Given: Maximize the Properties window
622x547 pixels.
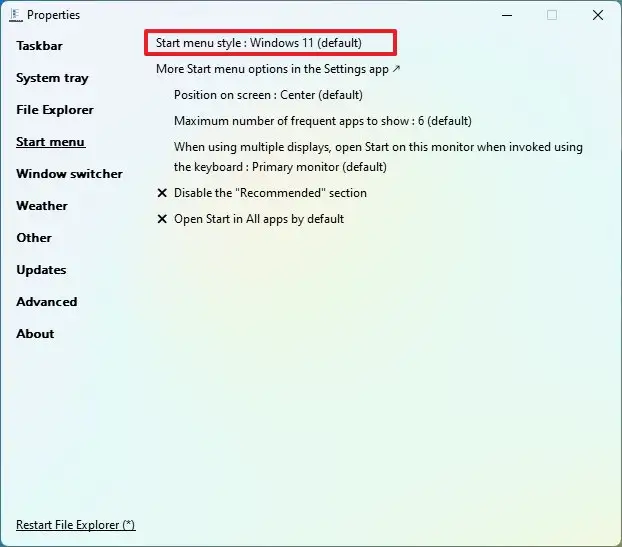Looking at the screenshot, I should tap(551, 15).
